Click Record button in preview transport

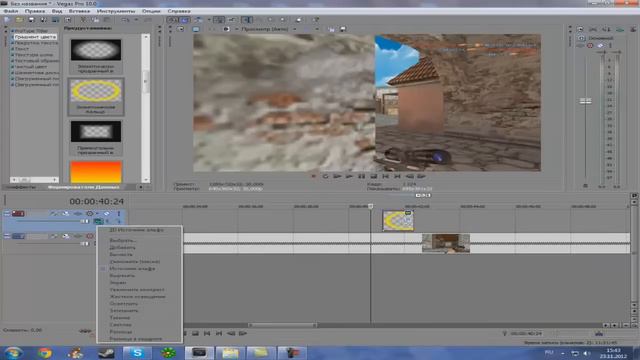[x=313, y=176]
